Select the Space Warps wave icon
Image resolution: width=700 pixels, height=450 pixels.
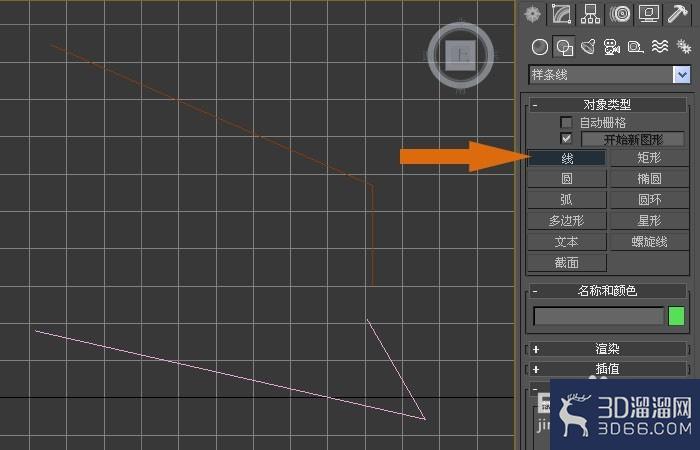660,47
